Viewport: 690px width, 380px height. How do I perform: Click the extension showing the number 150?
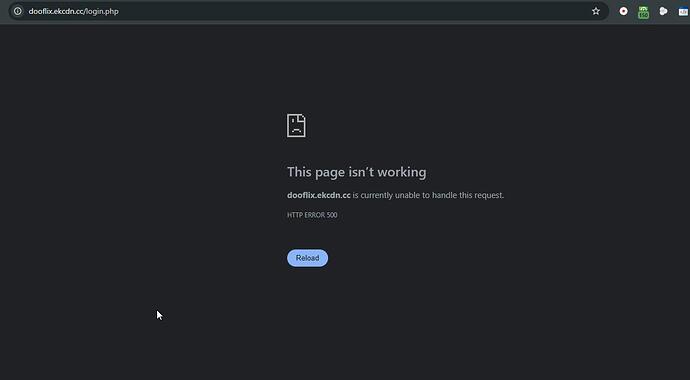pyautogui.click(x=643, y=12)
